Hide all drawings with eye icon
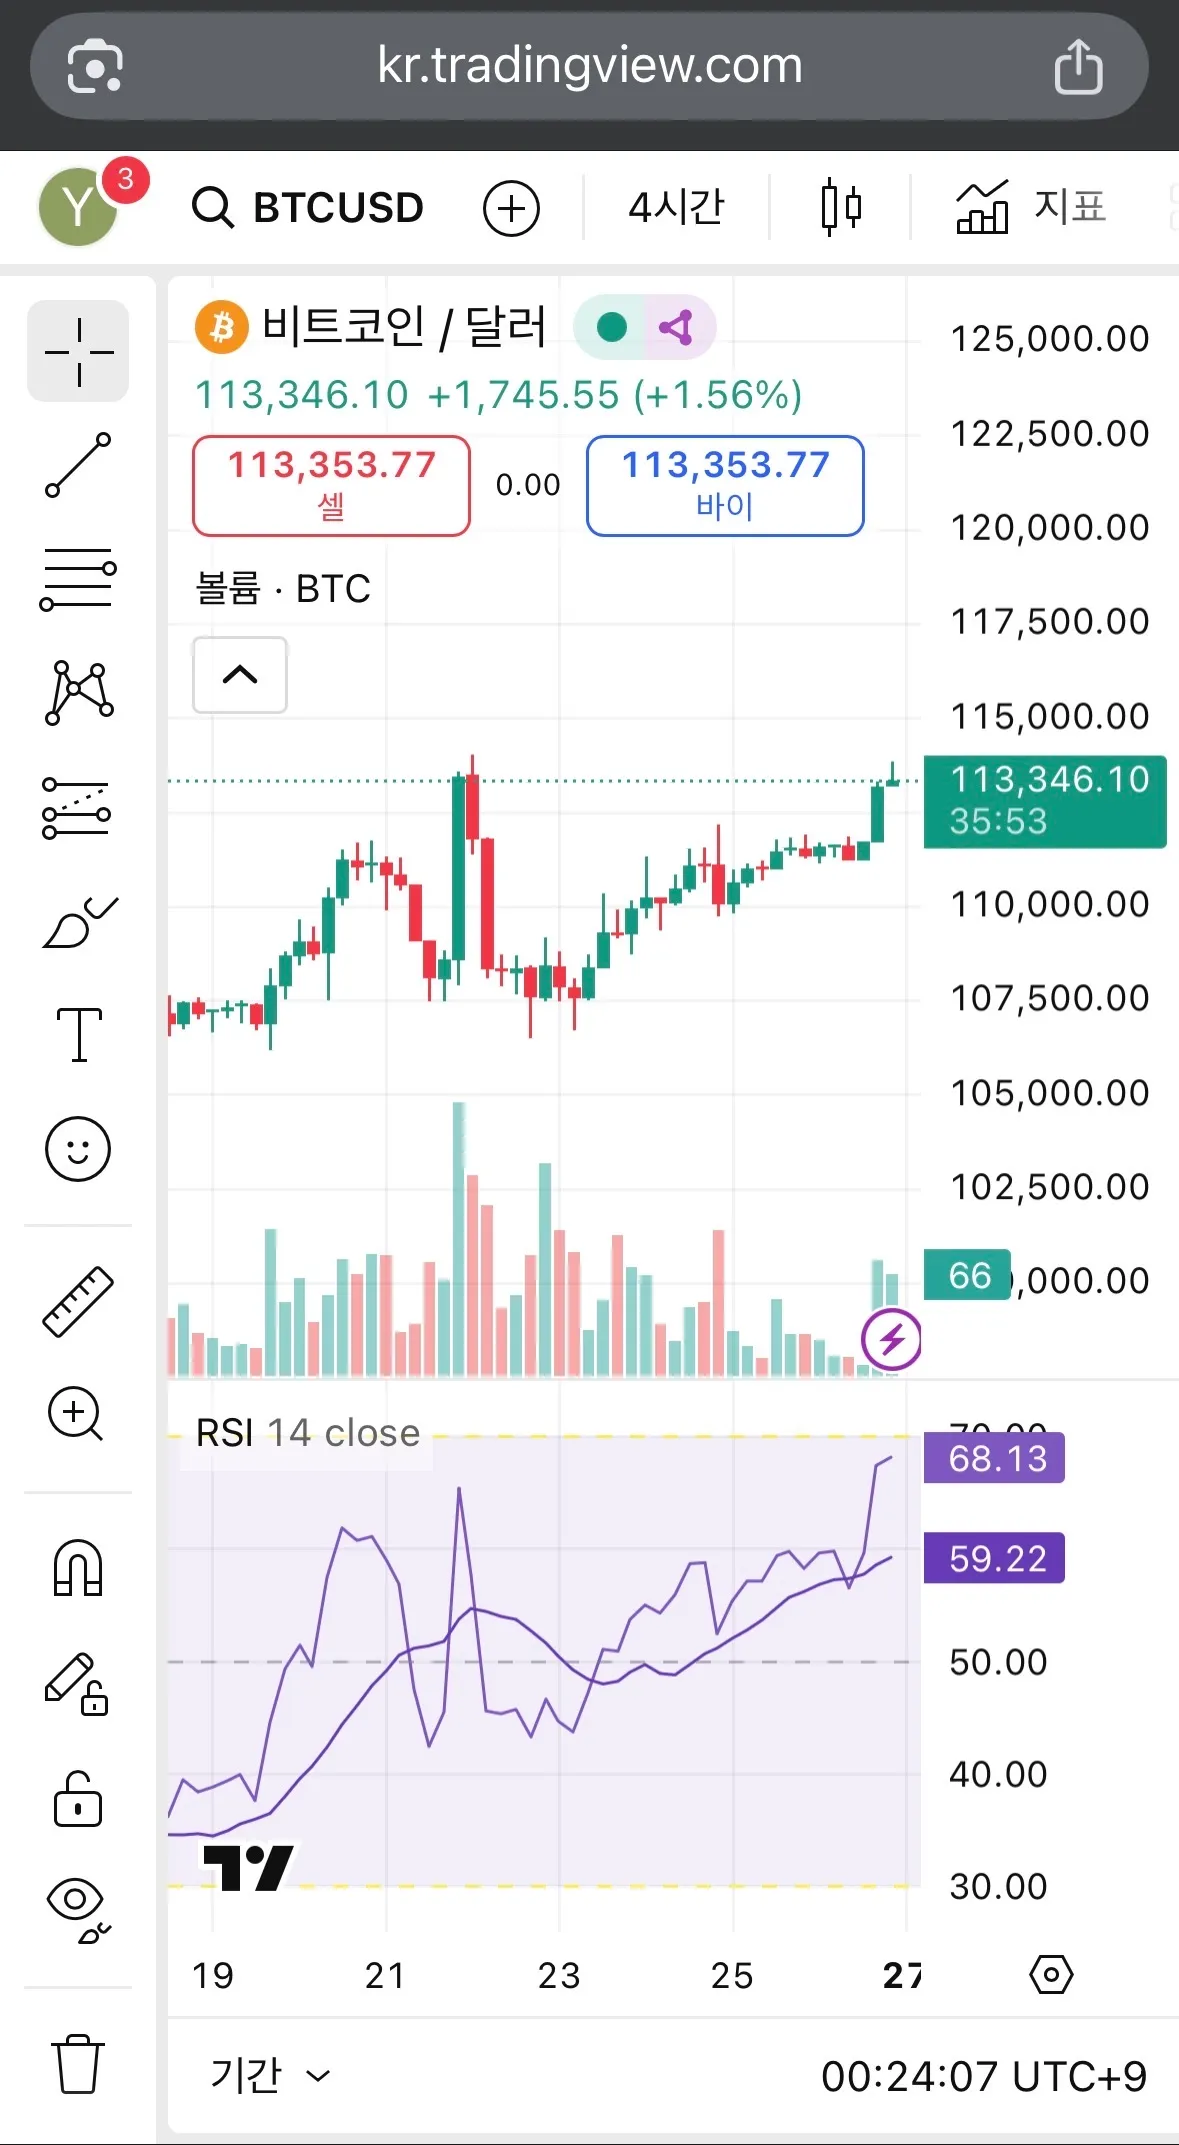The height and width of the screenshot is (2145, 1179). (x=78, y=1910)
